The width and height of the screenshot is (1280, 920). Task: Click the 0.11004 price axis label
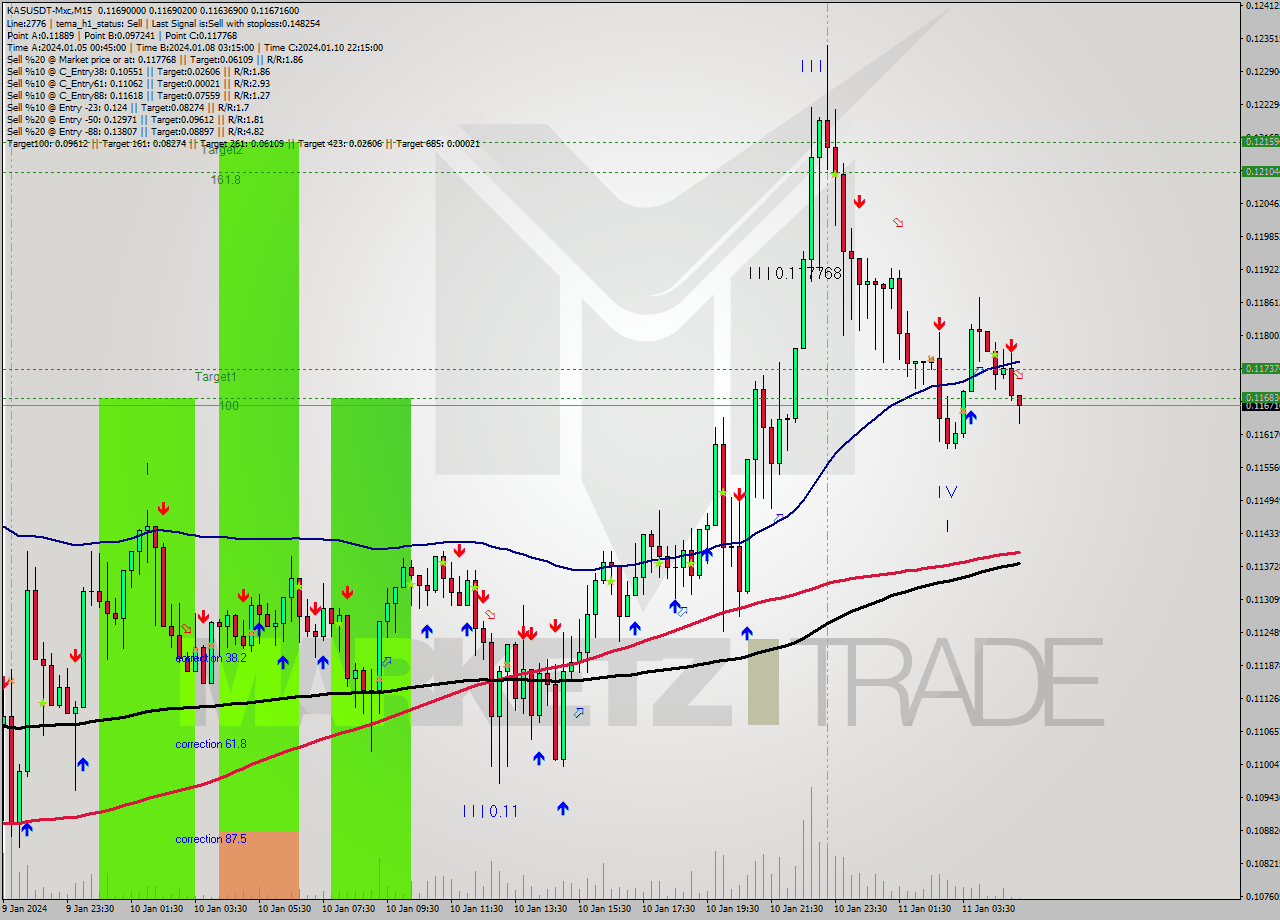pyautogui.click(x=1261, y=764)
